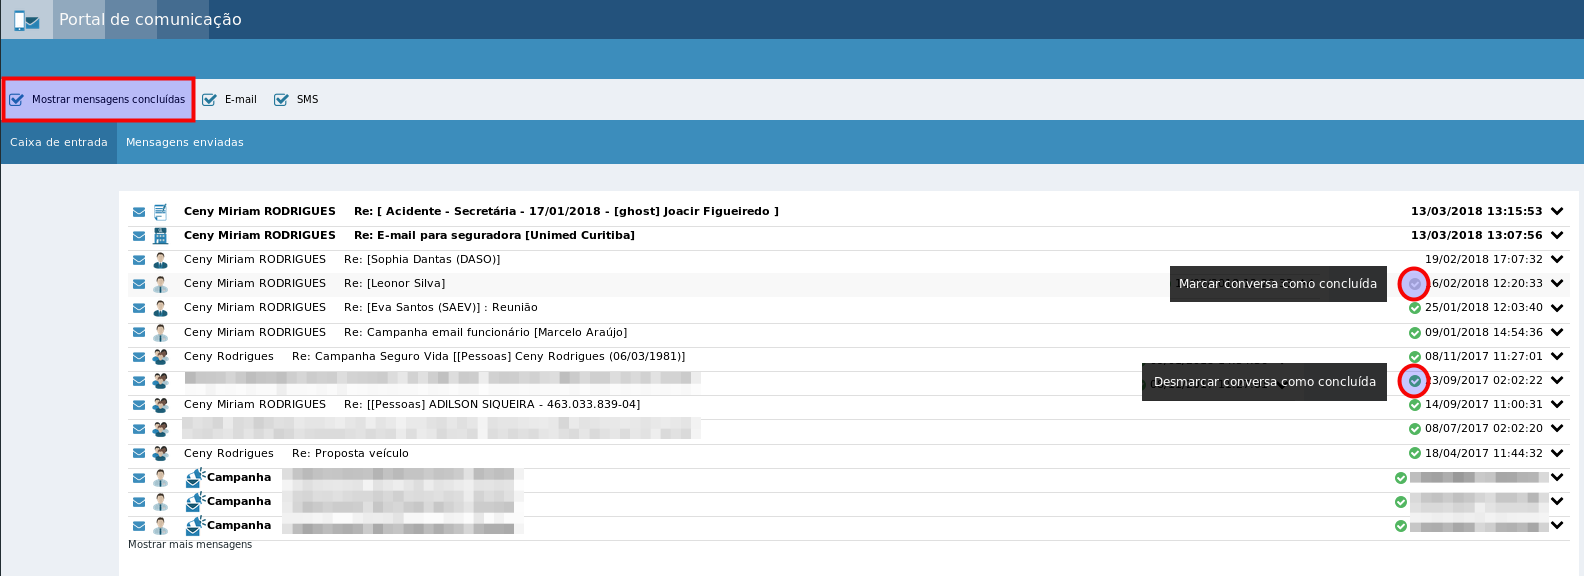Unmark concluded conversation dated 09/2017 02:02:22

(1414, 381)
